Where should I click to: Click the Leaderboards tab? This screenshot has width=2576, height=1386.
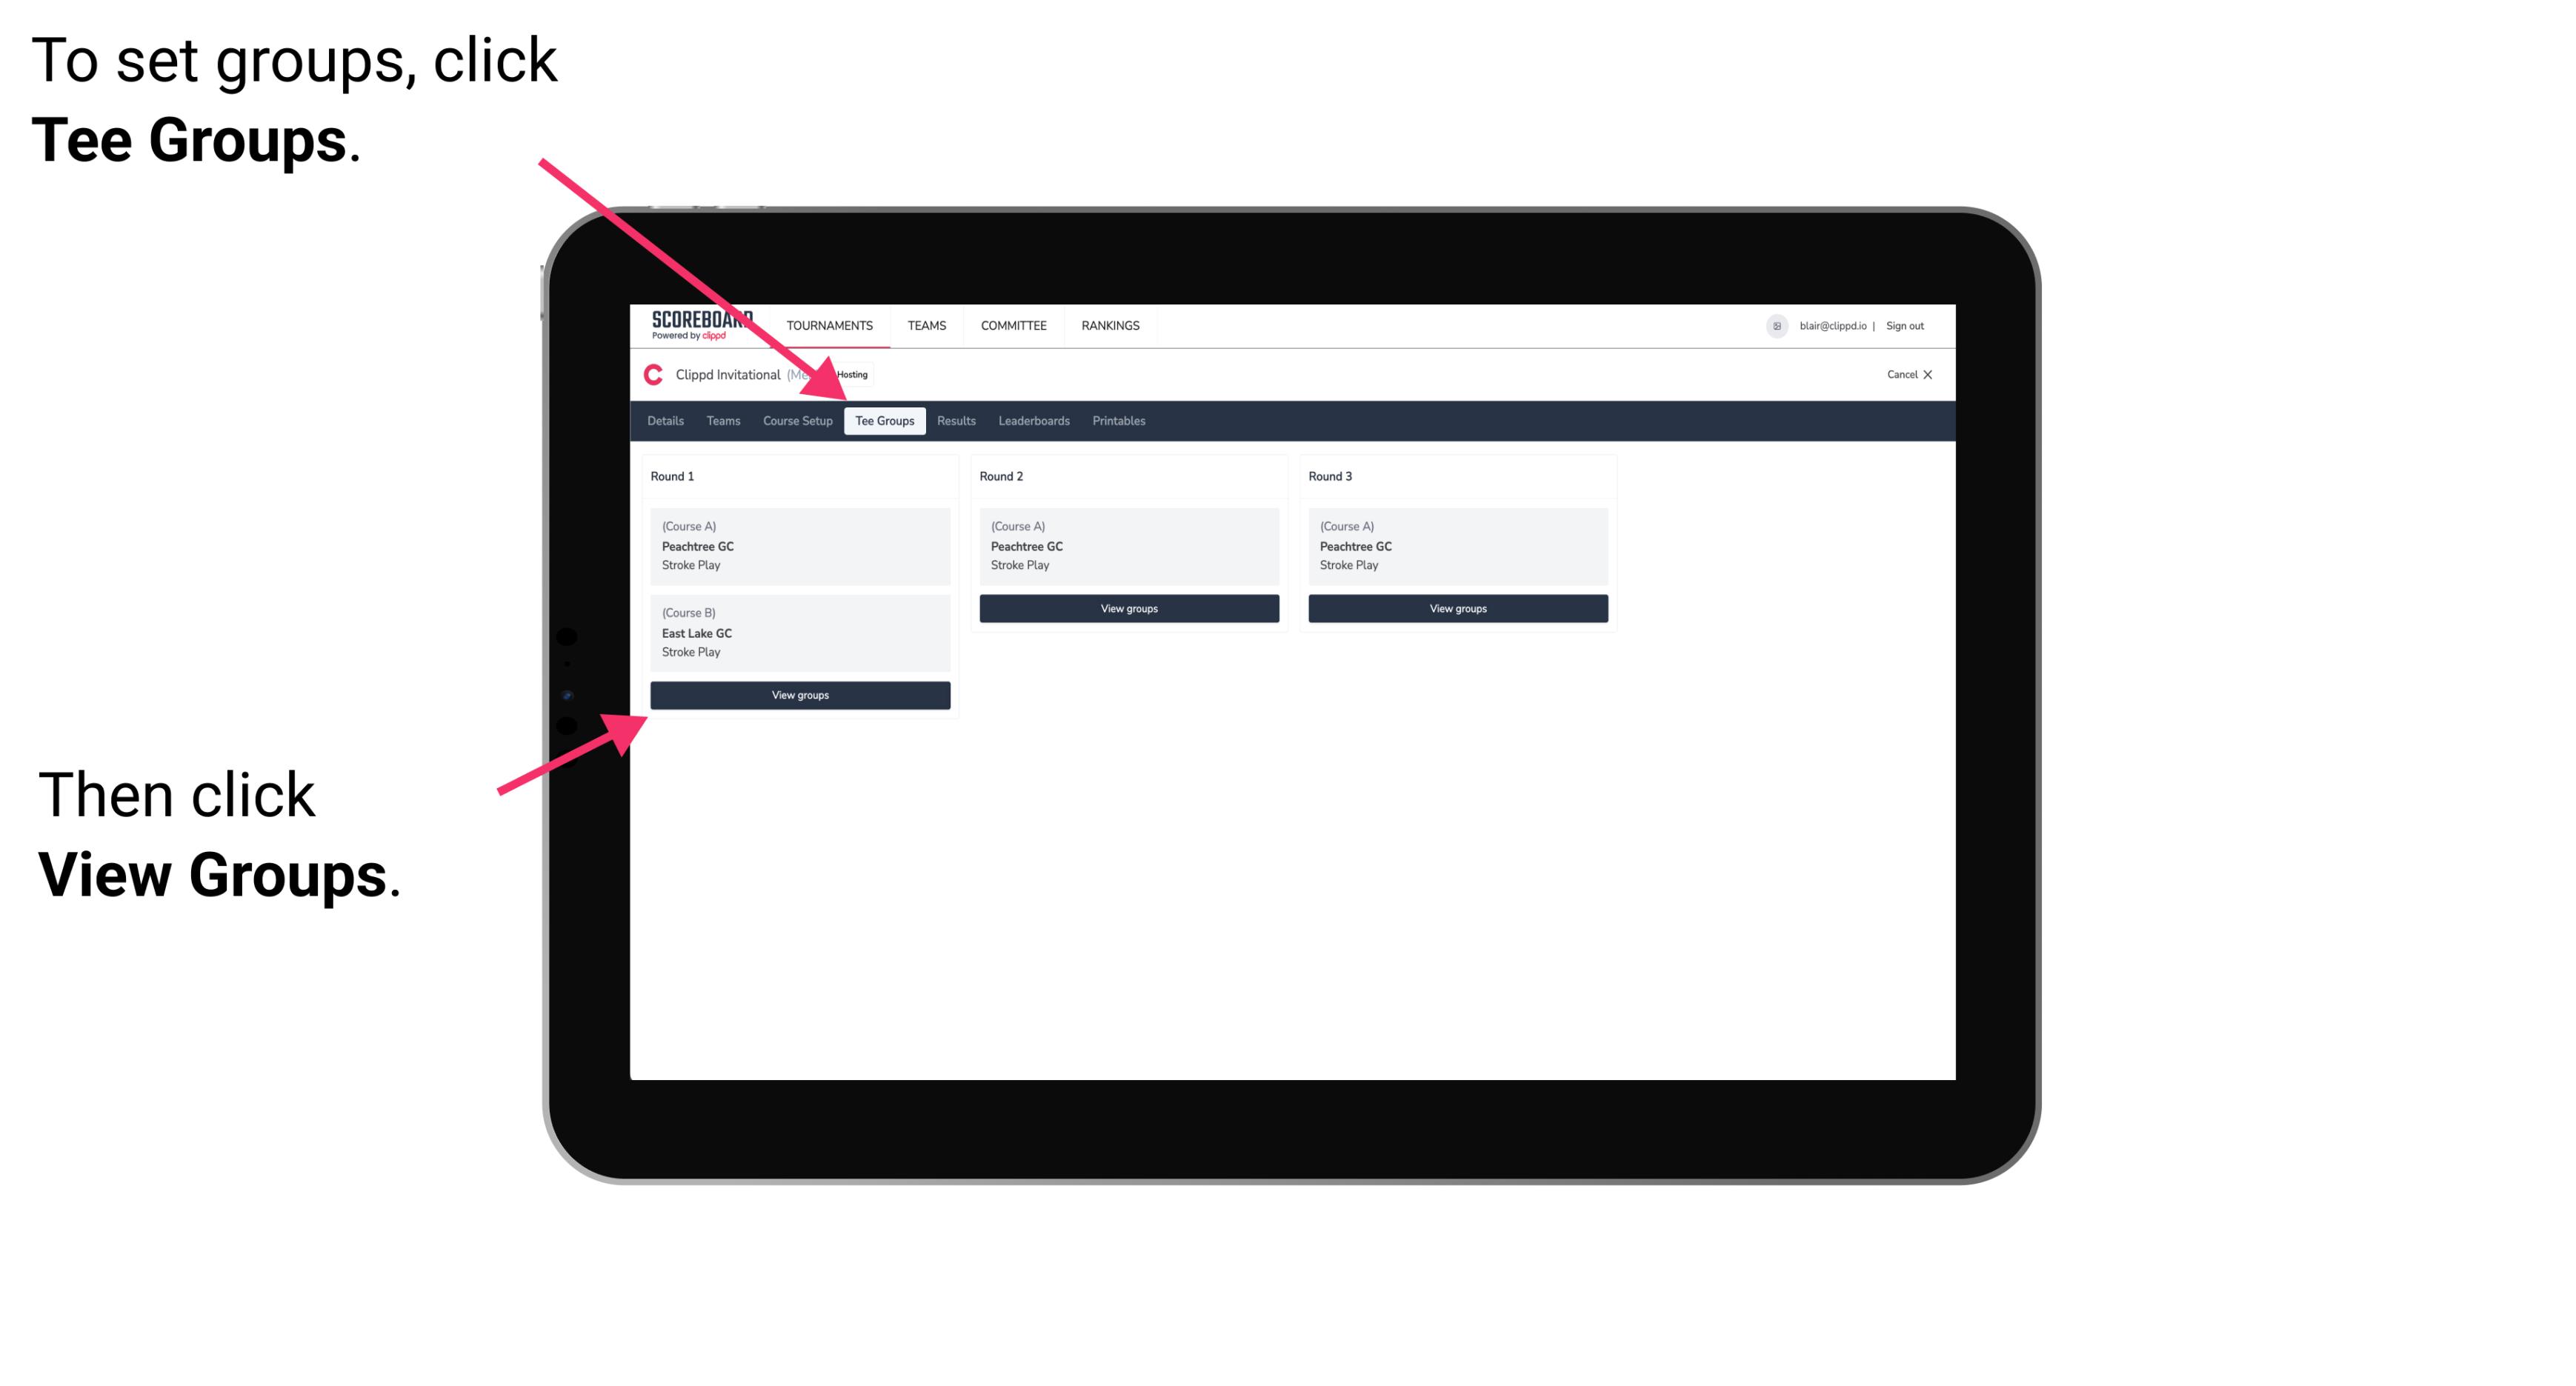pyautogui.click(x=1031, y=422)
